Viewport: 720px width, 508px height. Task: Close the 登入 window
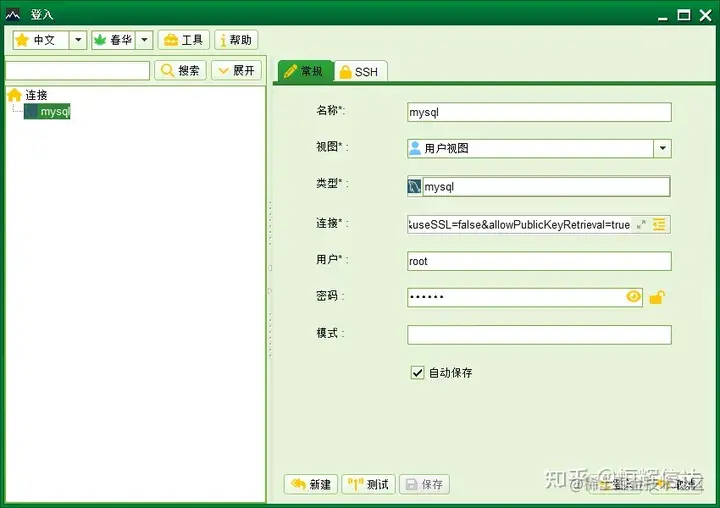coord(706,15)
